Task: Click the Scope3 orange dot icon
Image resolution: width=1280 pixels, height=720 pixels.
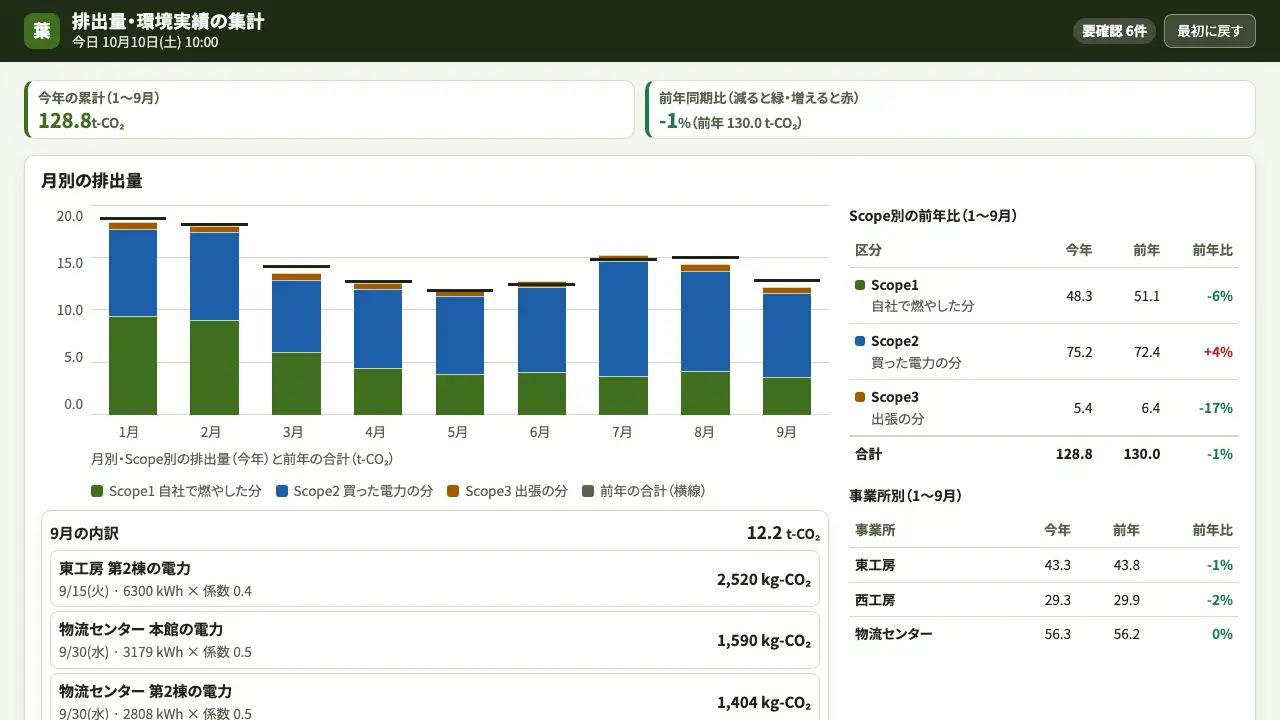Action: [x=860, y=397]
